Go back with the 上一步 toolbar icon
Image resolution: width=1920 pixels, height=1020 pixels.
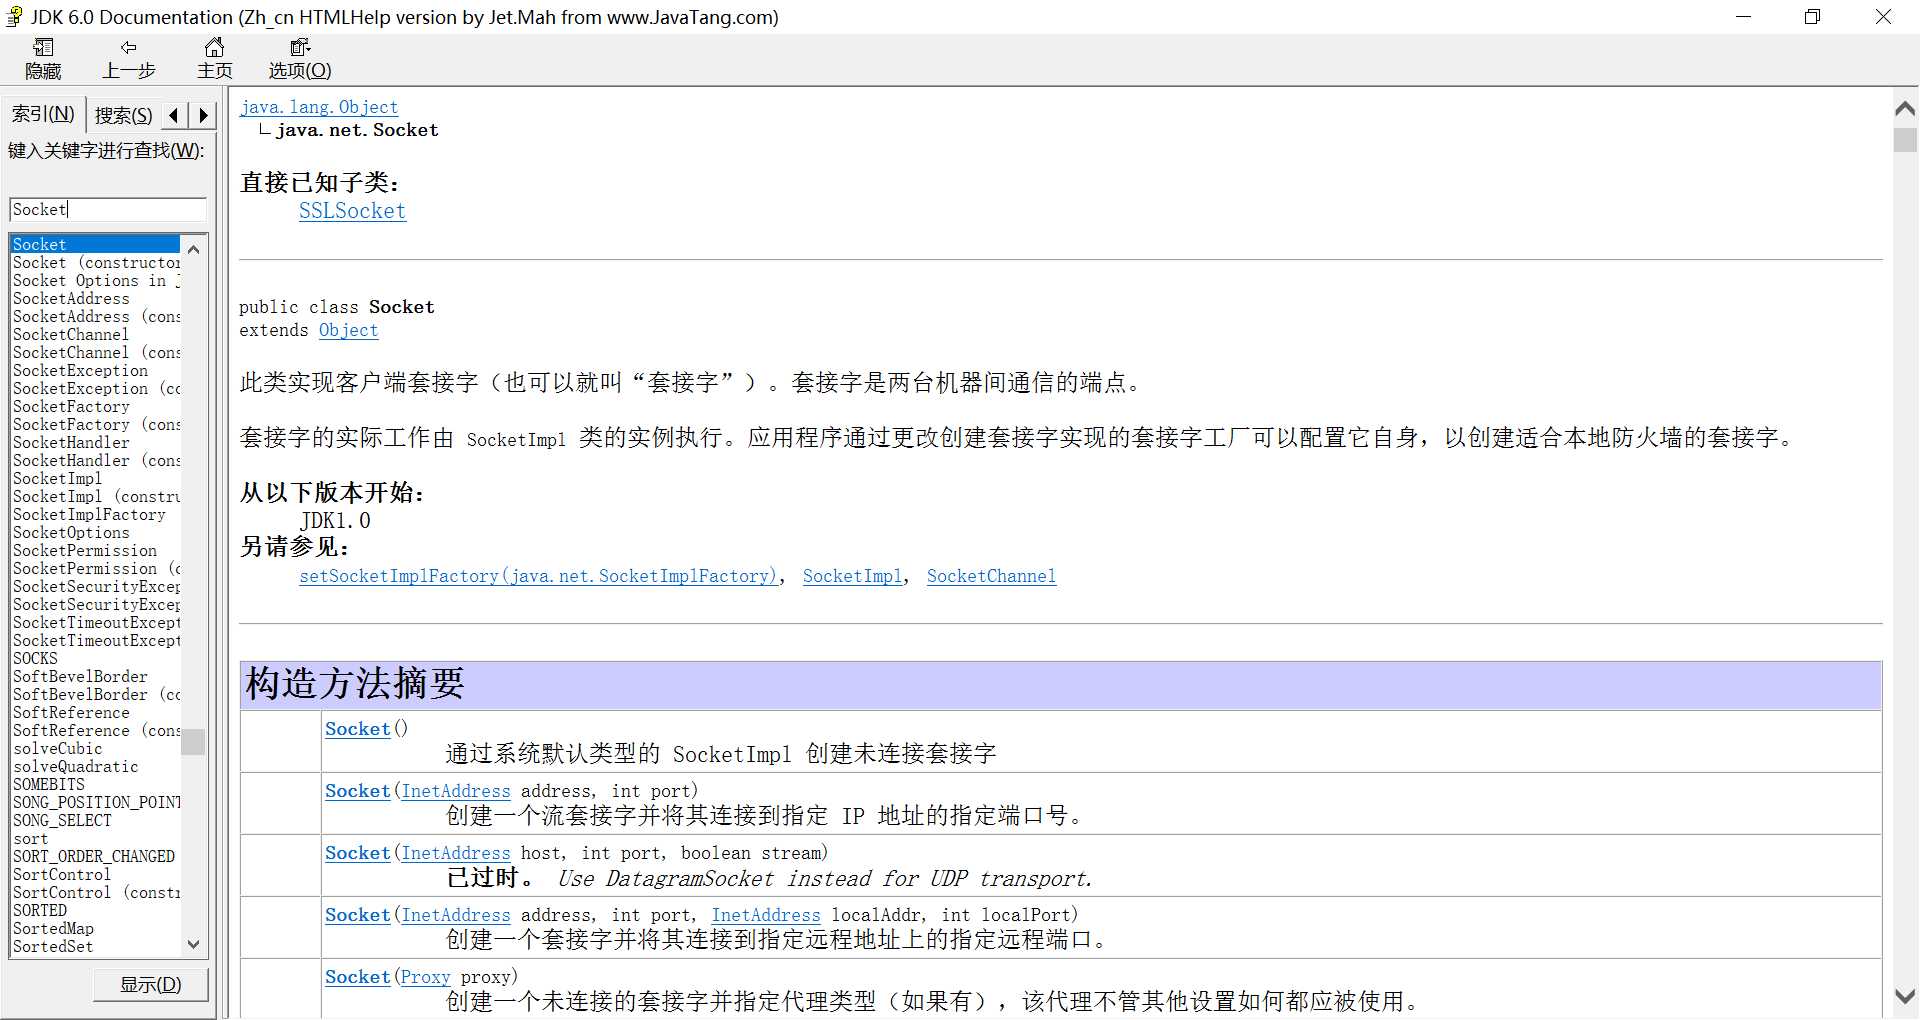click(128, 59)
